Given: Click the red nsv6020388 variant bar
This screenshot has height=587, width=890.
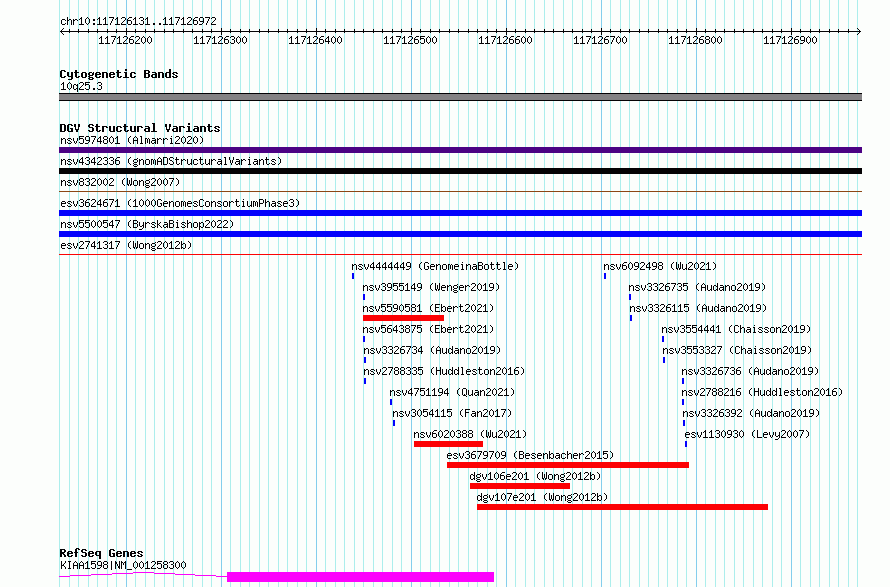Looking at the screenshot, I should coord(448,444).
